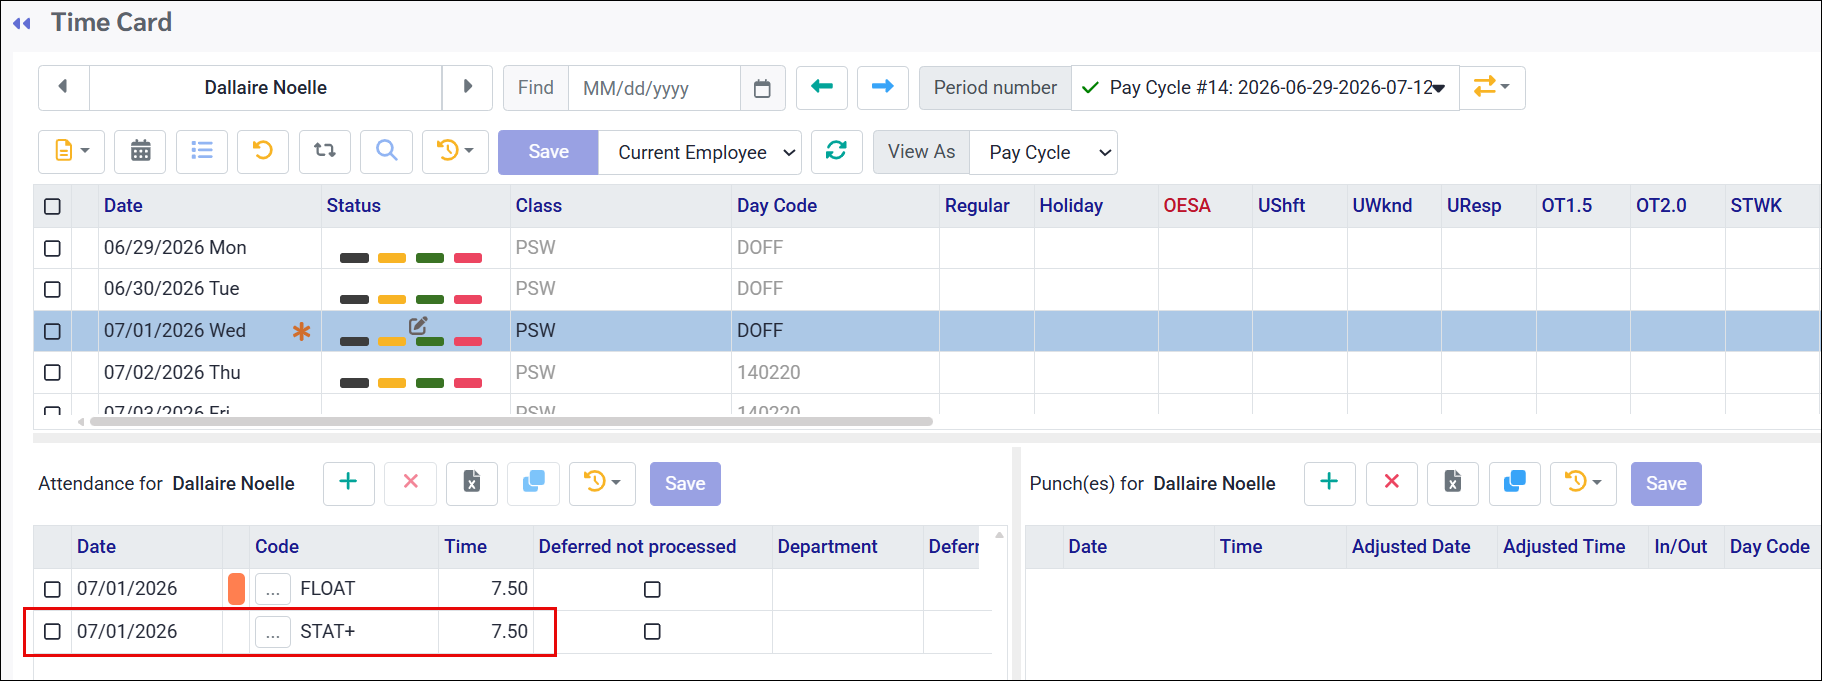Click the Find date input field
Screen dimensions: 1822x681
[654, 88]
